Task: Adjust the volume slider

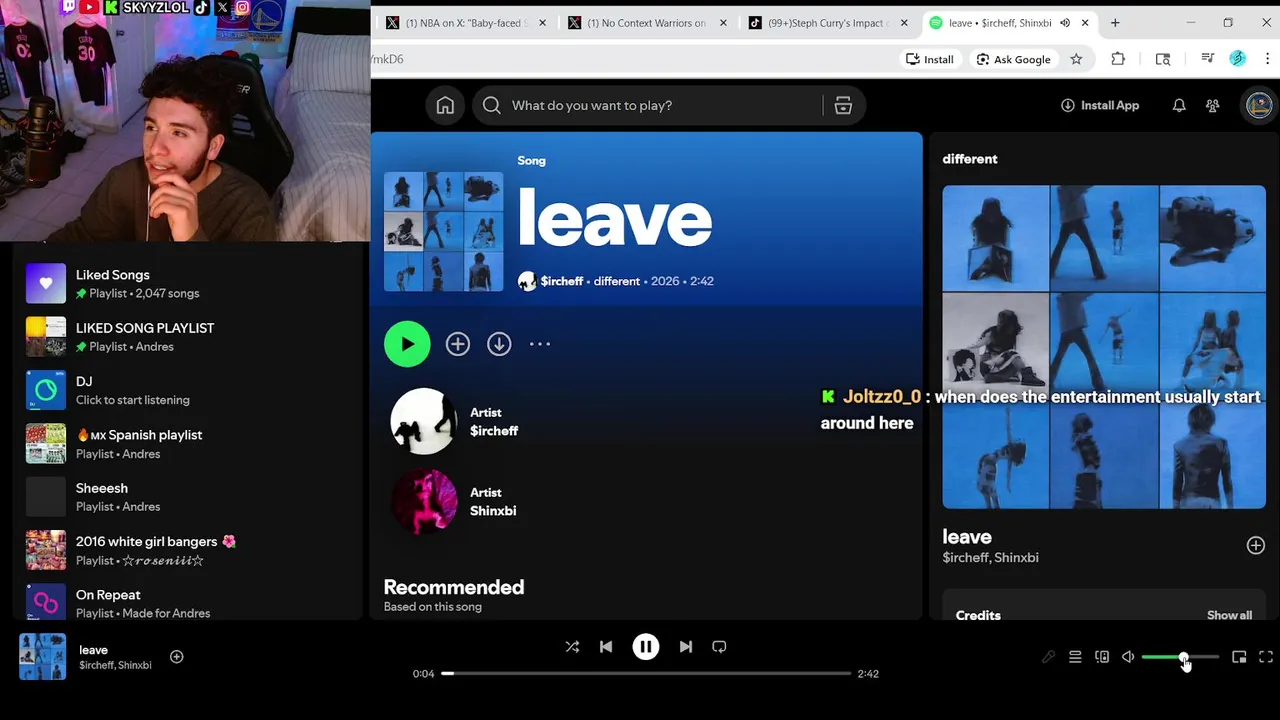Action: click(1180, 657)
